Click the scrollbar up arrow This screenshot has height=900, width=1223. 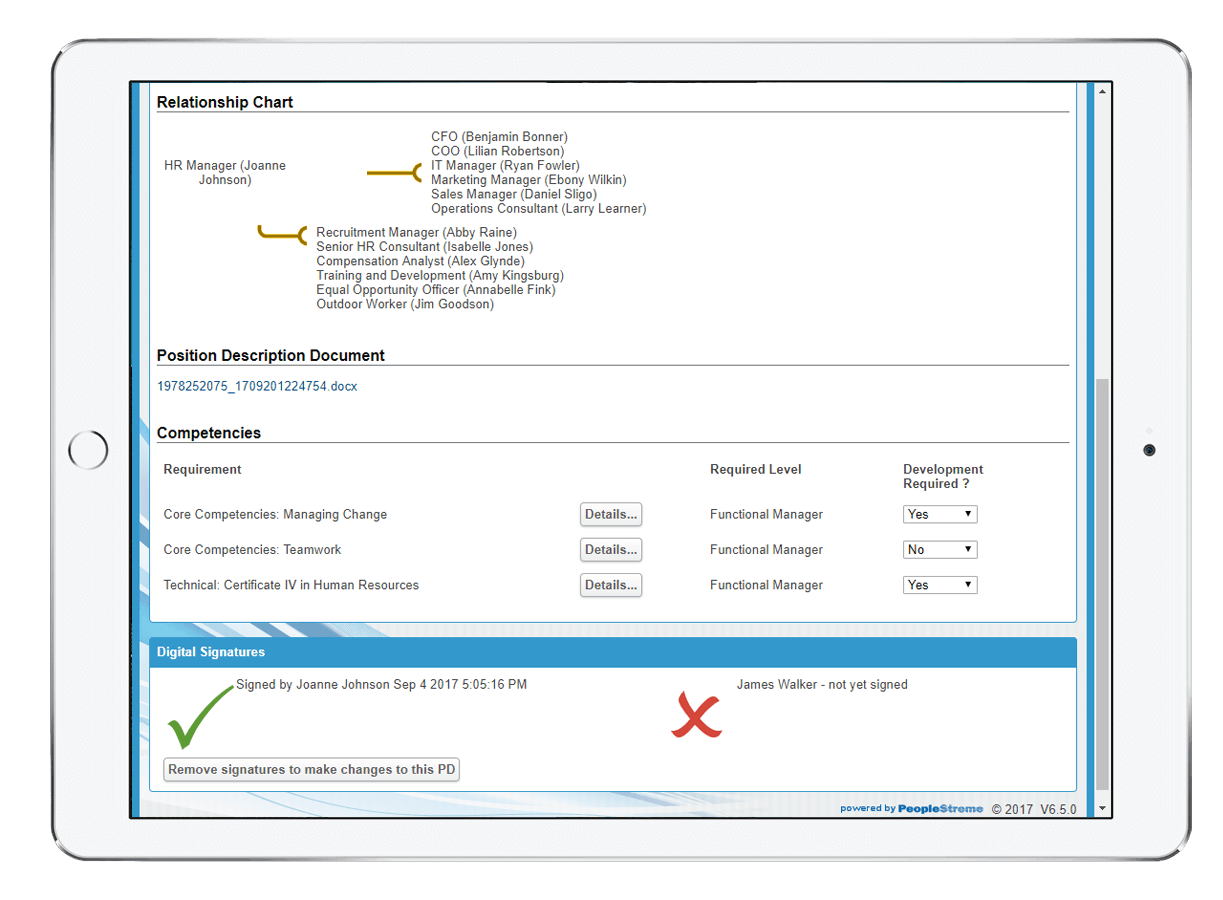pos(1102,90)
